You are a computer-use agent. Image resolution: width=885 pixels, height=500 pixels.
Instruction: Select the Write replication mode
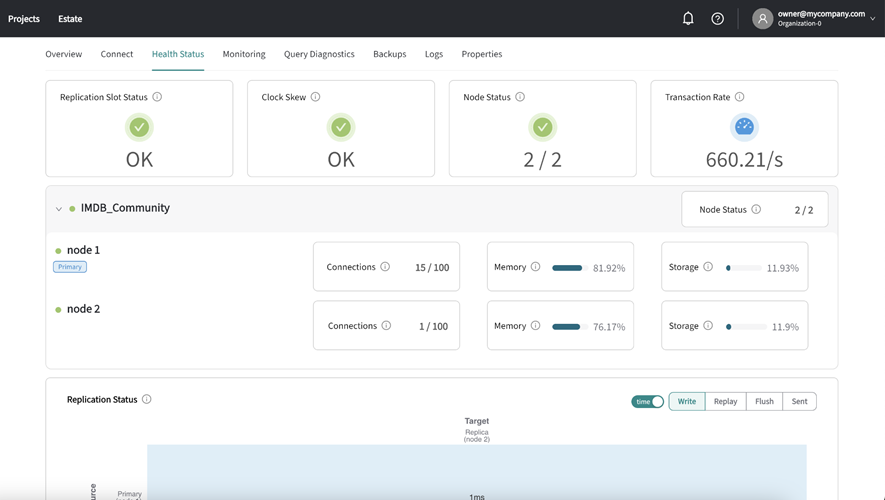687,401
